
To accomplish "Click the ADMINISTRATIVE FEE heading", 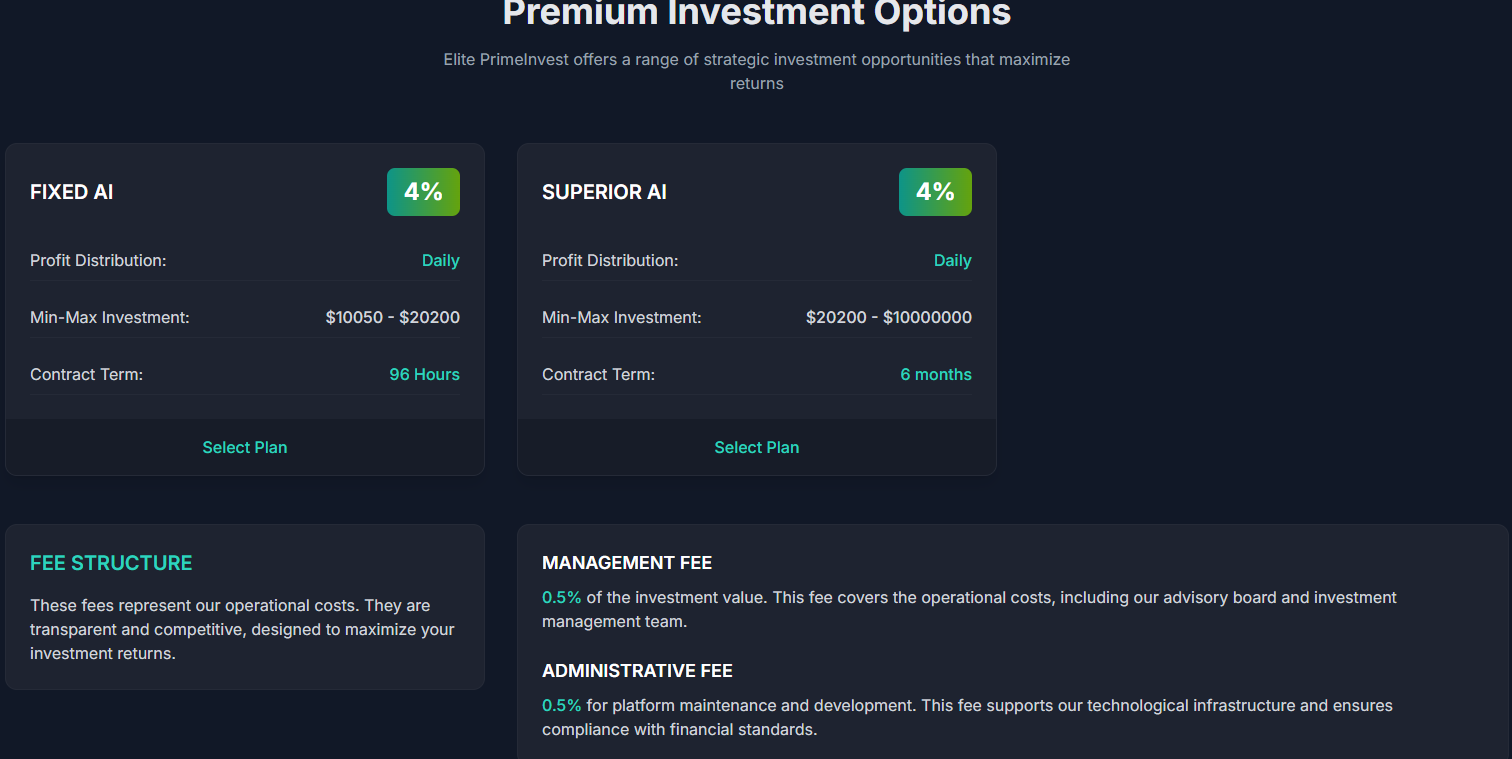I will pos(637,671).
